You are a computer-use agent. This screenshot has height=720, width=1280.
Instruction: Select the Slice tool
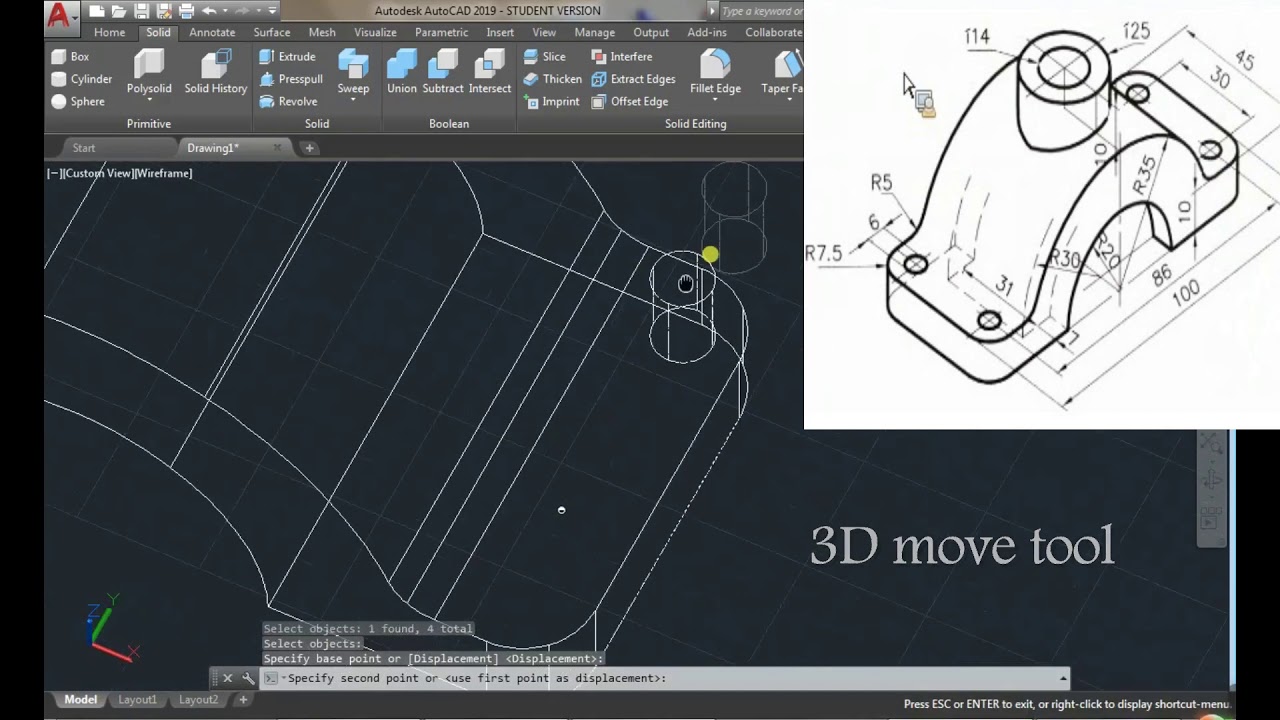(545, 57)
